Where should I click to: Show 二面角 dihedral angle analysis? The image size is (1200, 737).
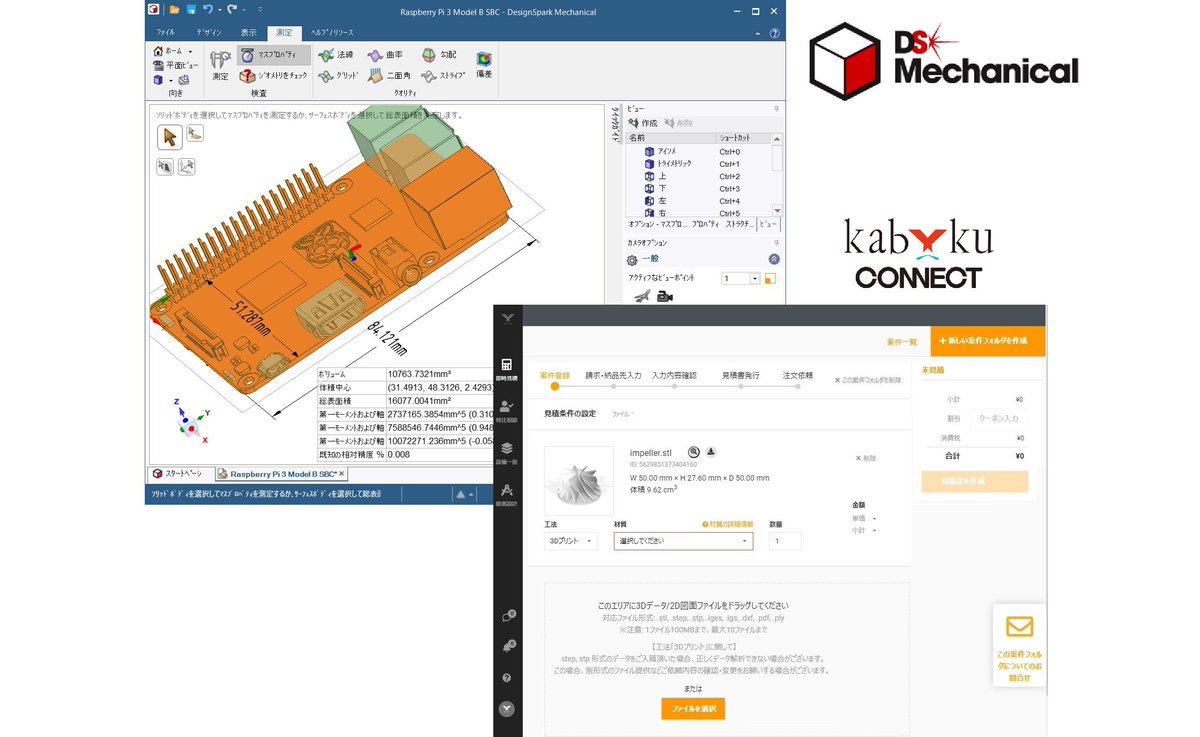click(389, 75)
